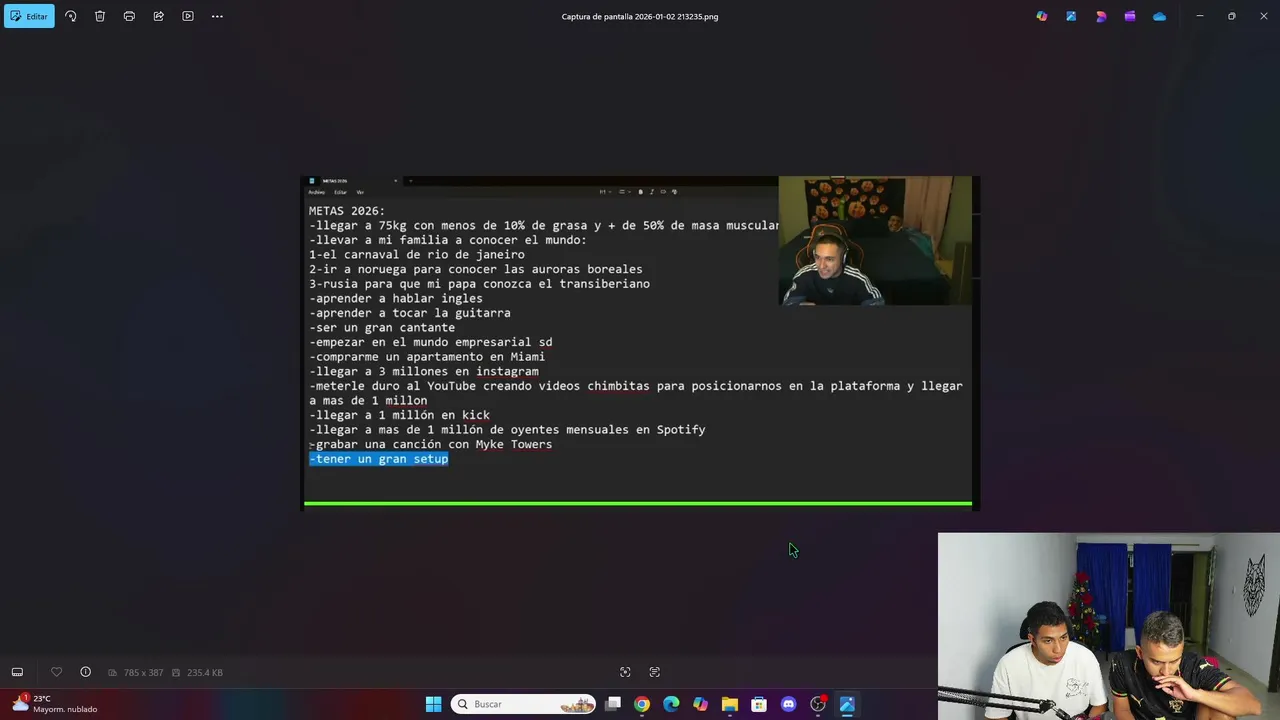Open Clipchamp video editor icon
Screen dimensions: 1280x720
coord(1130,16)
